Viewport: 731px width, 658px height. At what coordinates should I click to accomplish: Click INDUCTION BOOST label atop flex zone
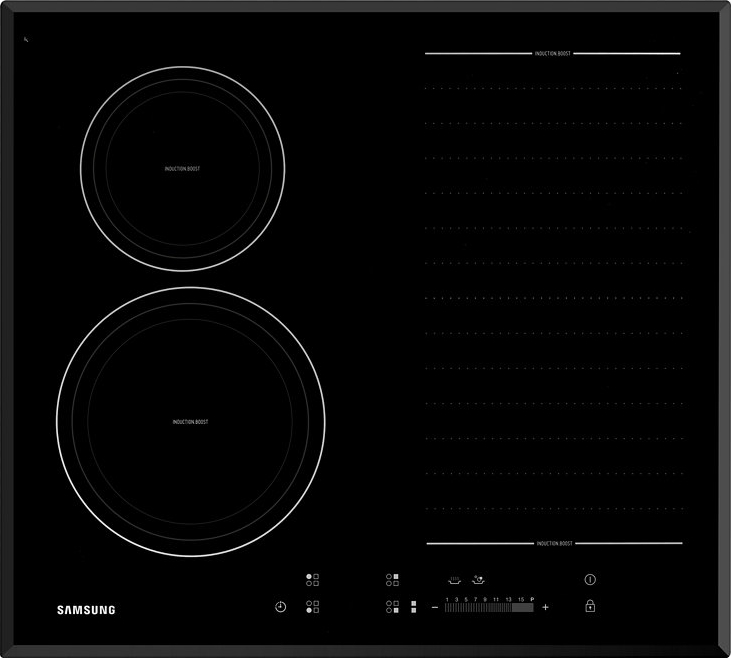click(x=552, y=54)
